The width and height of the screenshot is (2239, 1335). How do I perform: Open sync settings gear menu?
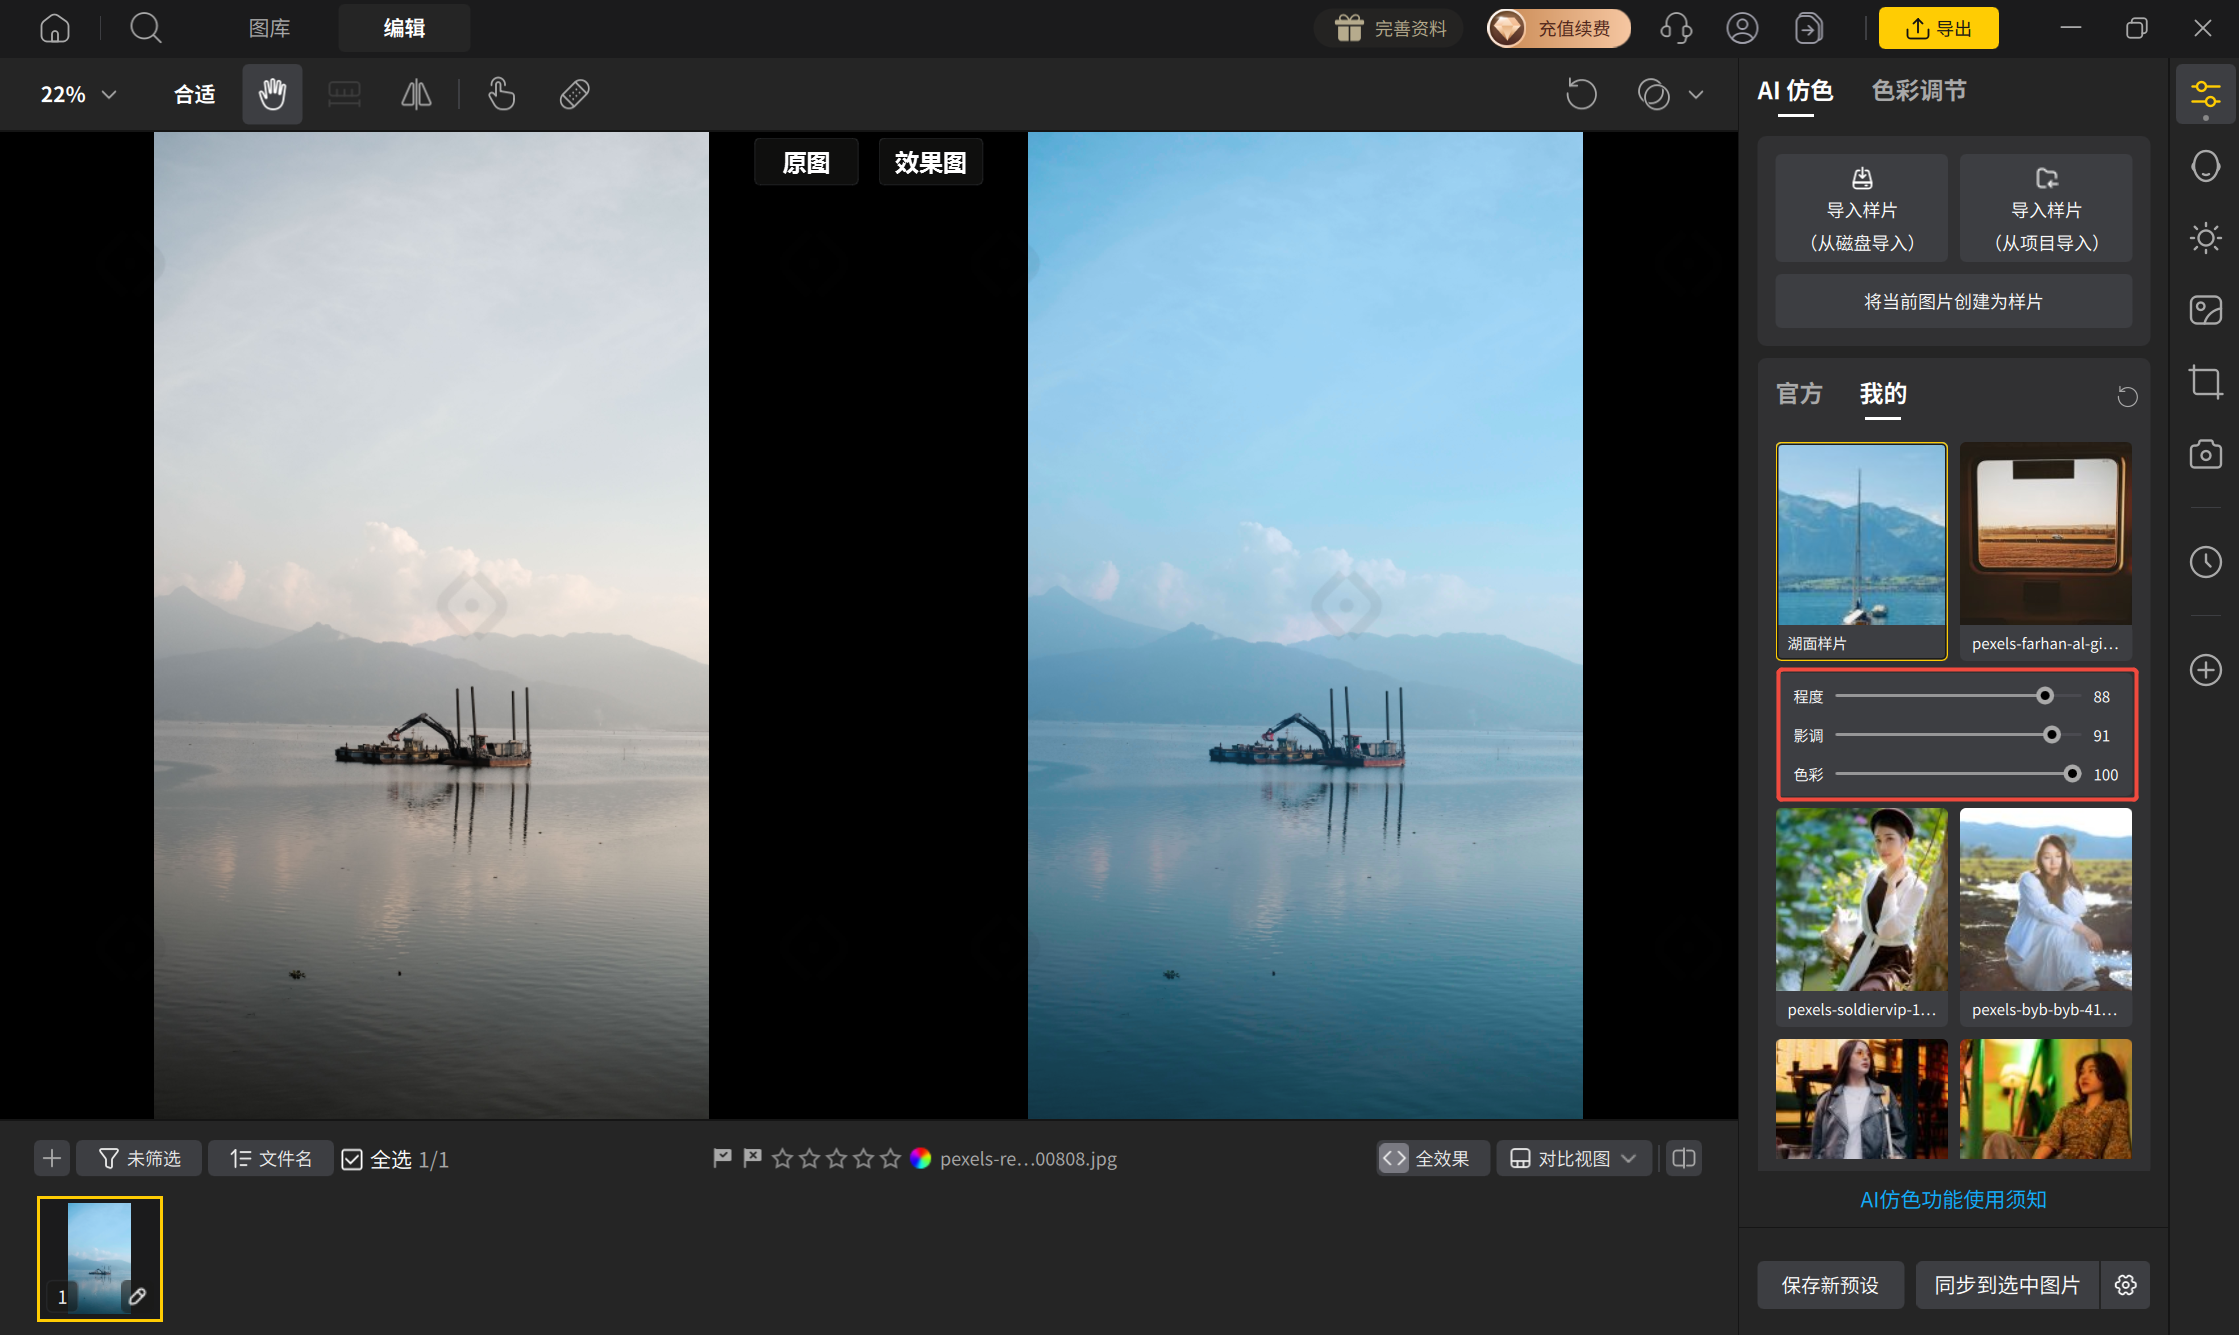[2126, 1285]
